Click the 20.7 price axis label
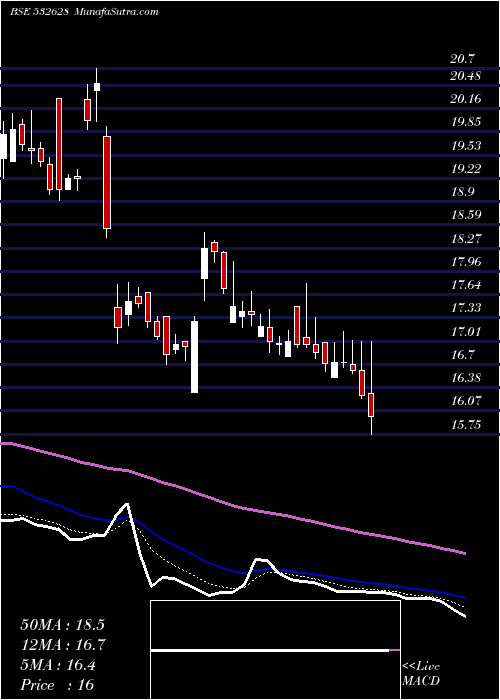Screen dimensions: 500x700 coord(463,59)
